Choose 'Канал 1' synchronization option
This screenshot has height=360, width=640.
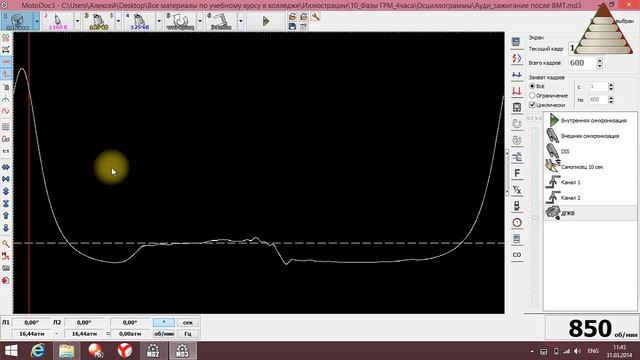click(x=591, y=182)
